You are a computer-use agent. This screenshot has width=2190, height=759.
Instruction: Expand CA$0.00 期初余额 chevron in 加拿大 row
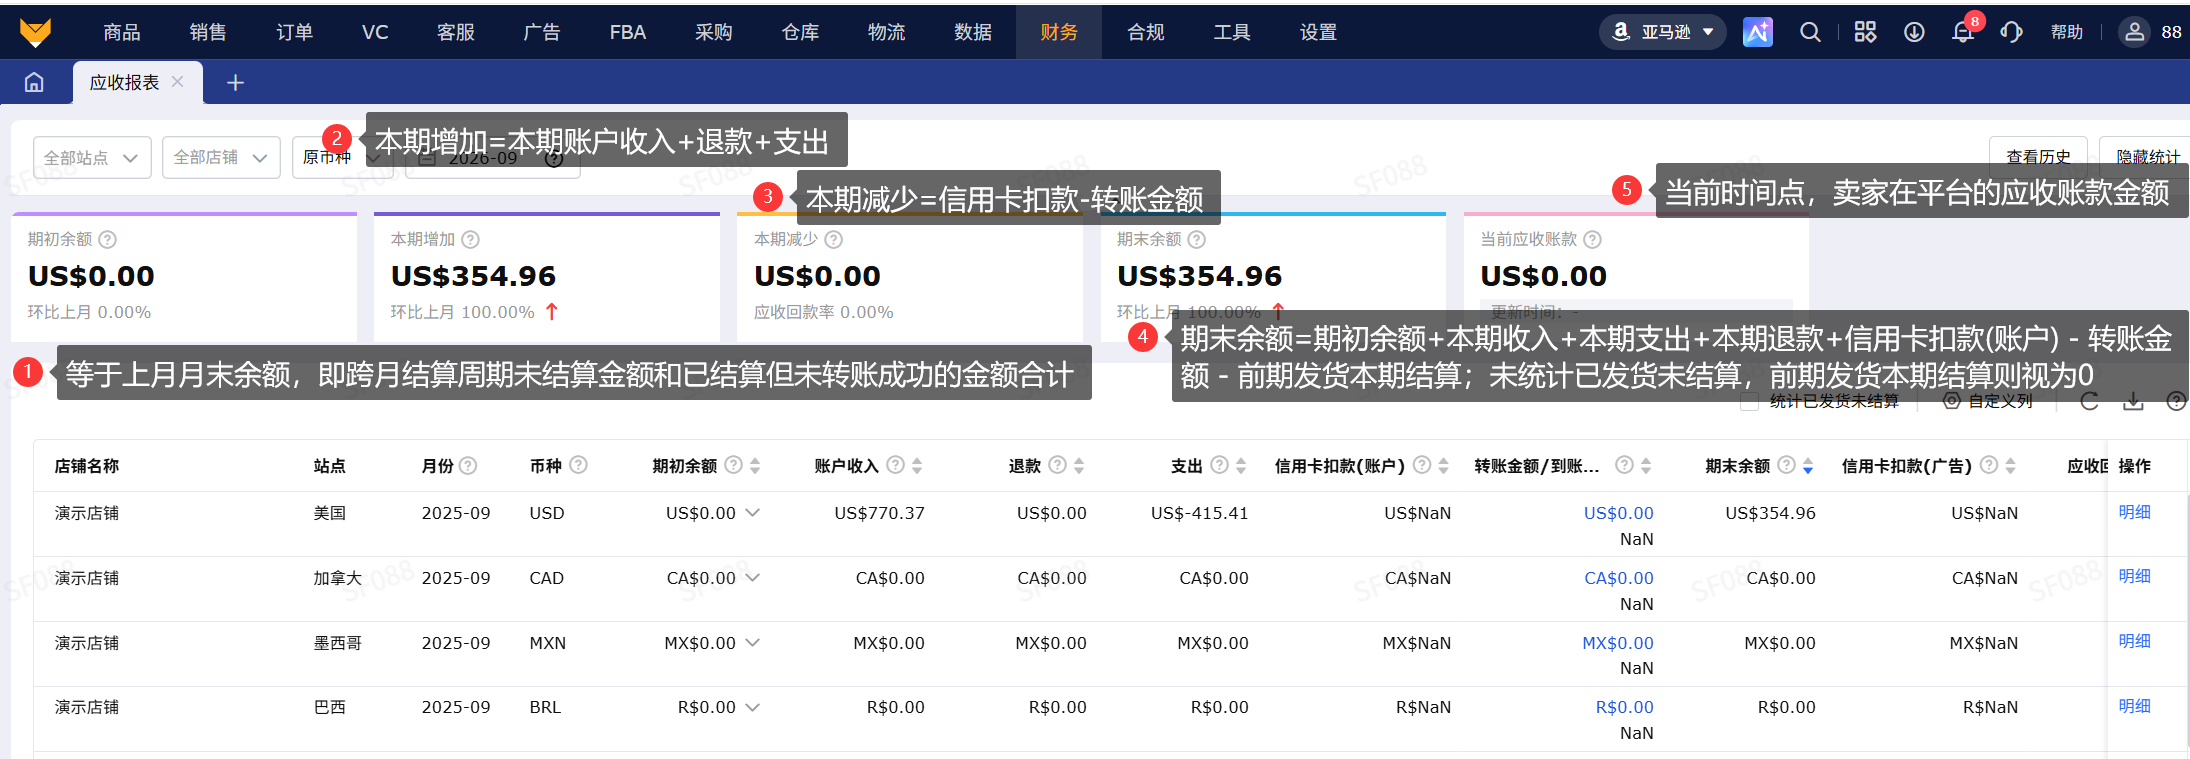753,577
